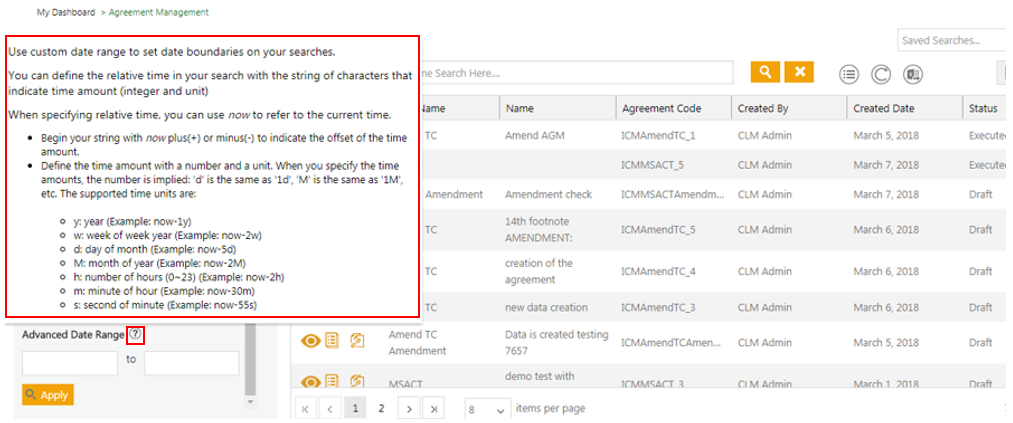Open Agreement Management breadcrumb link
This screenshot has height=423, width=1013.
[159, 12]
